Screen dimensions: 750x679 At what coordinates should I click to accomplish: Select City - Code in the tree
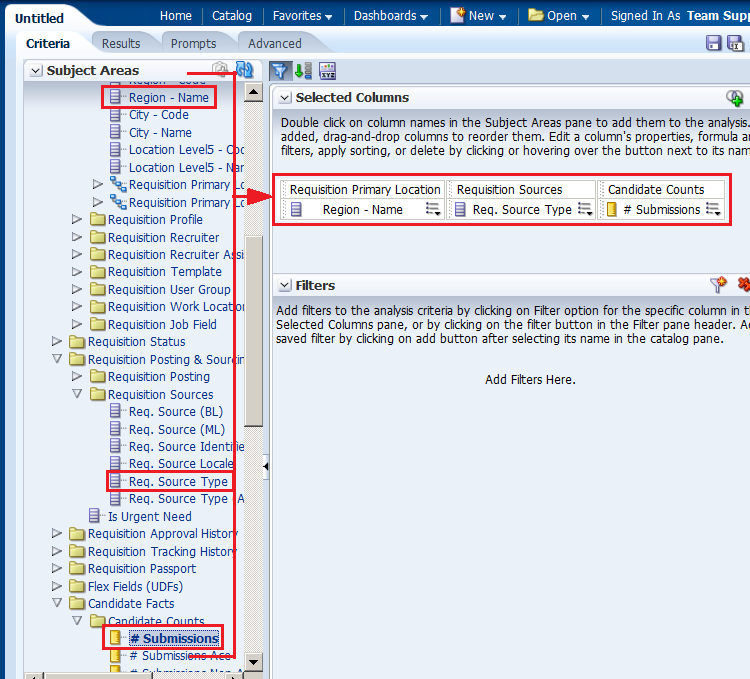[159, 115]
